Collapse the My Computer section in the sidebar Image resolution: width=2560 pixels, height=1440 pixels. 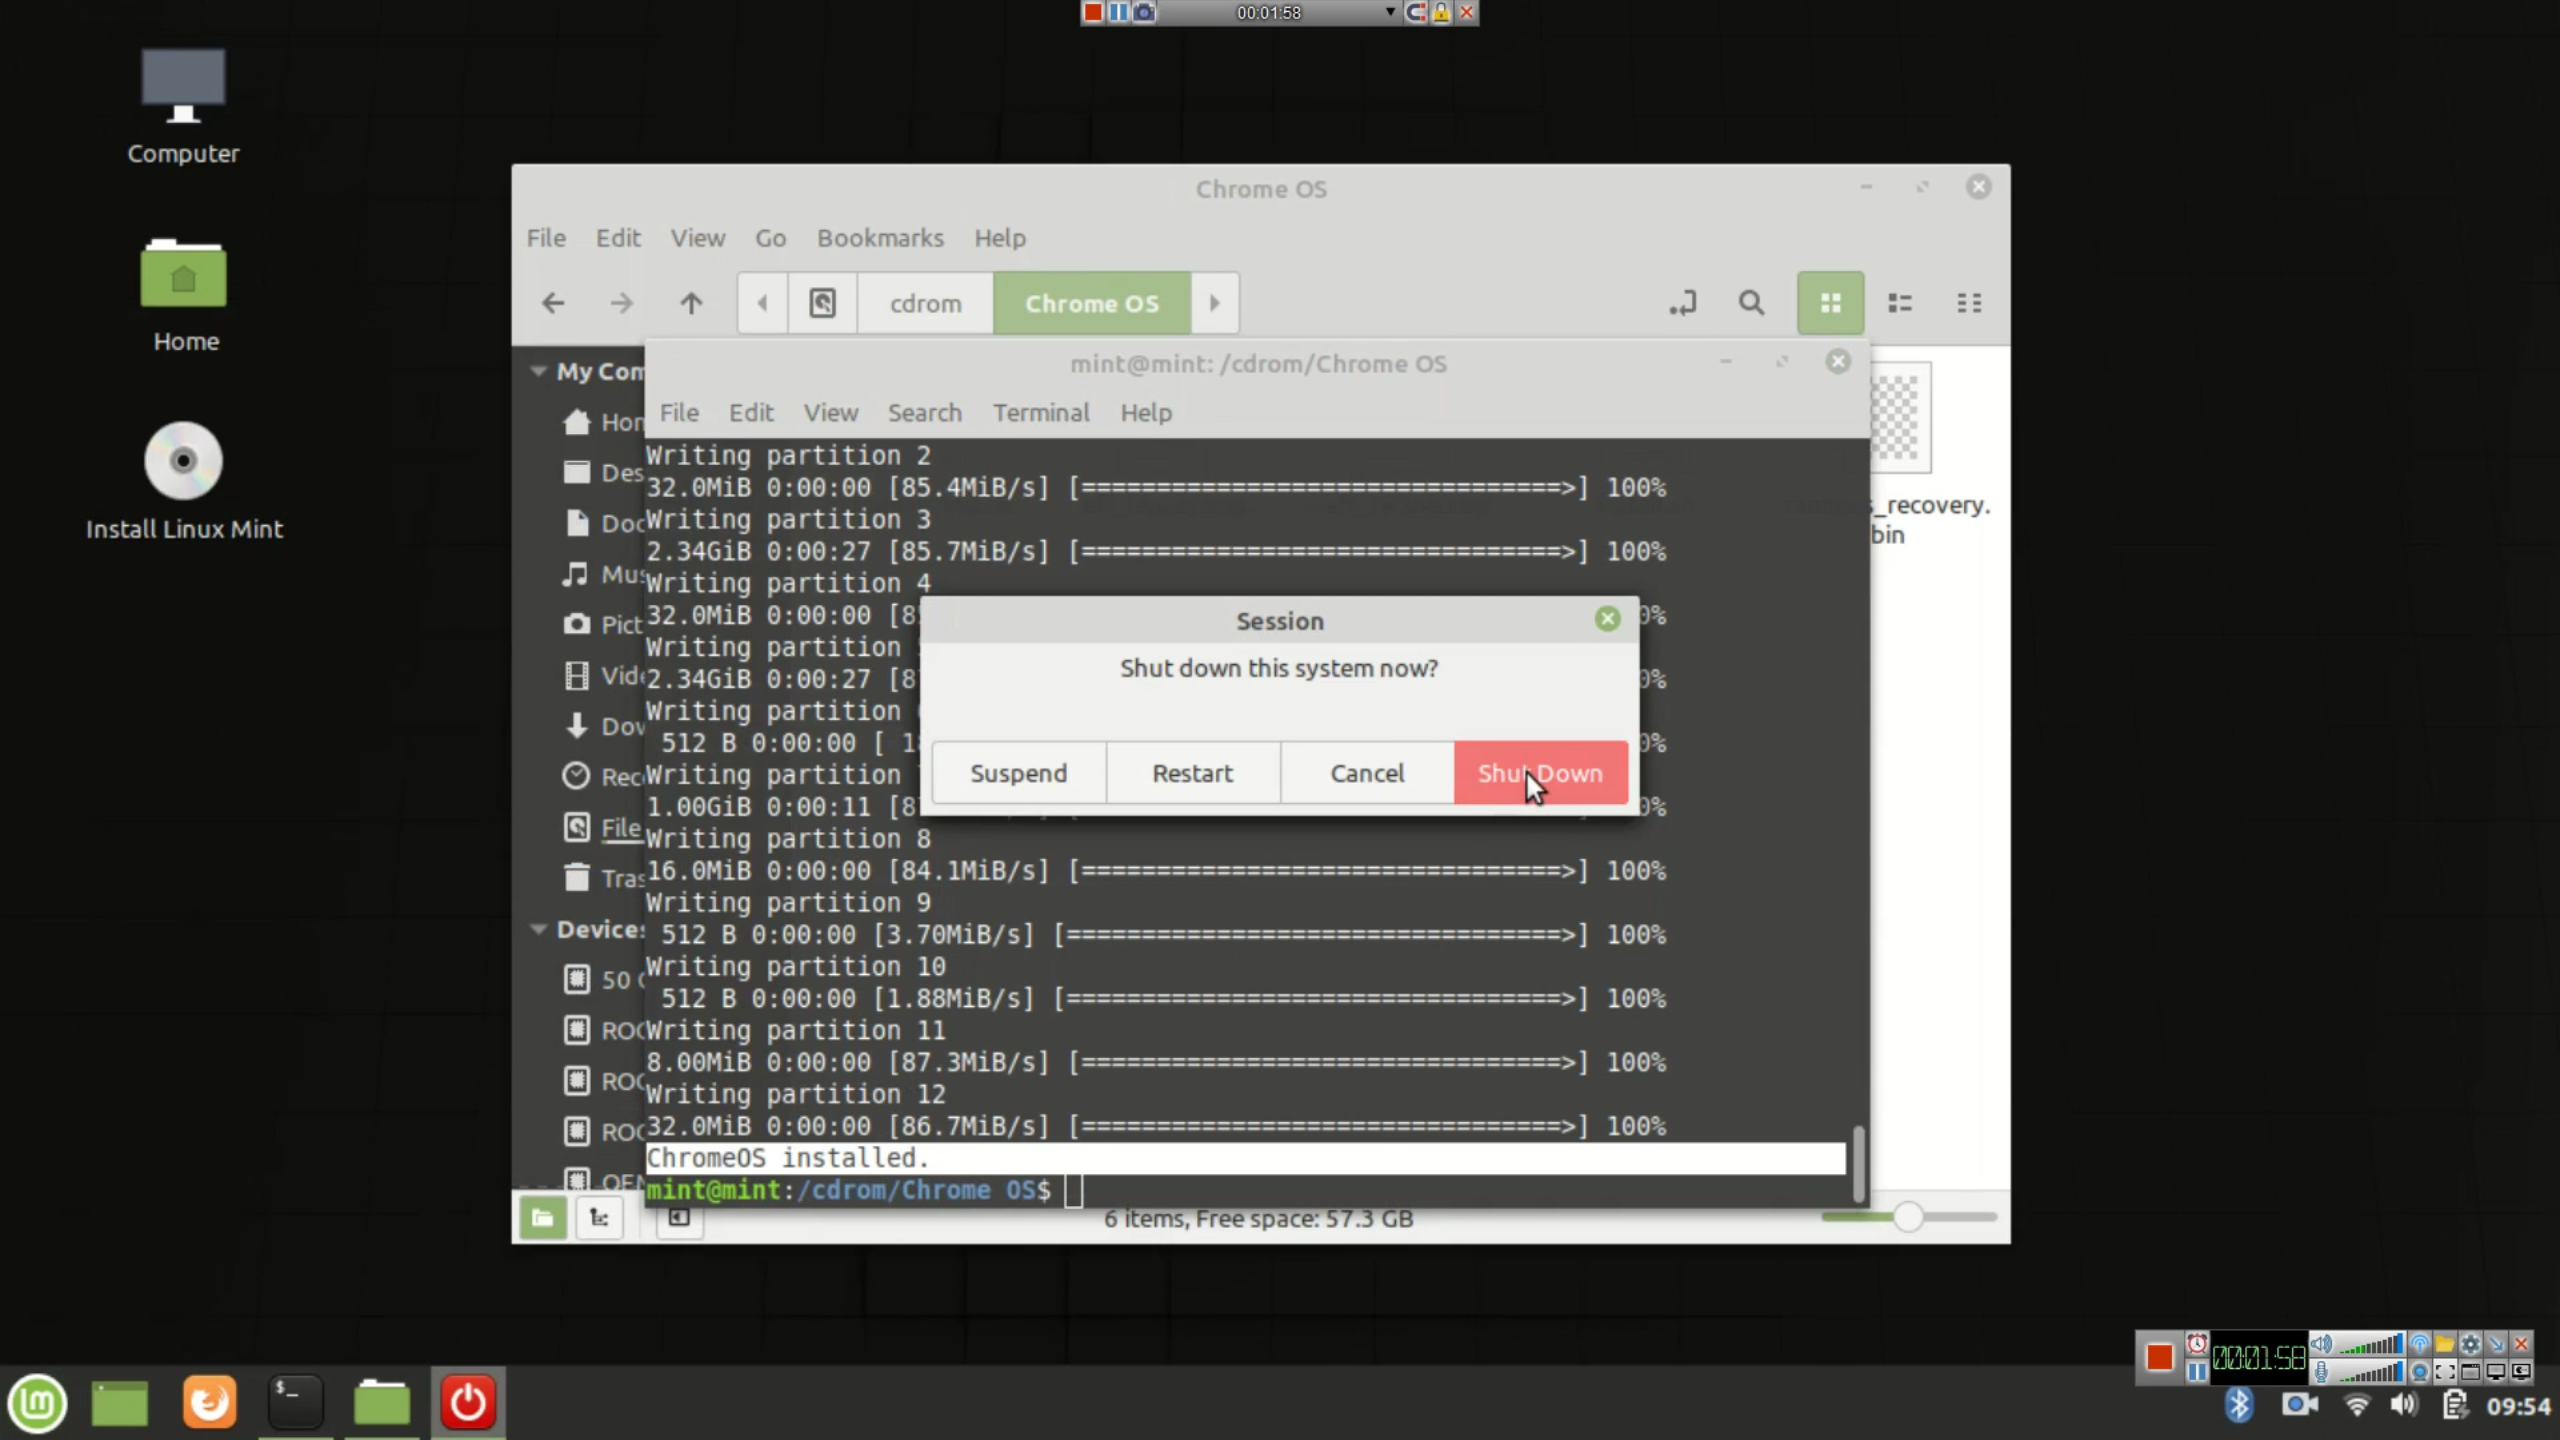(x=538, y=371)
